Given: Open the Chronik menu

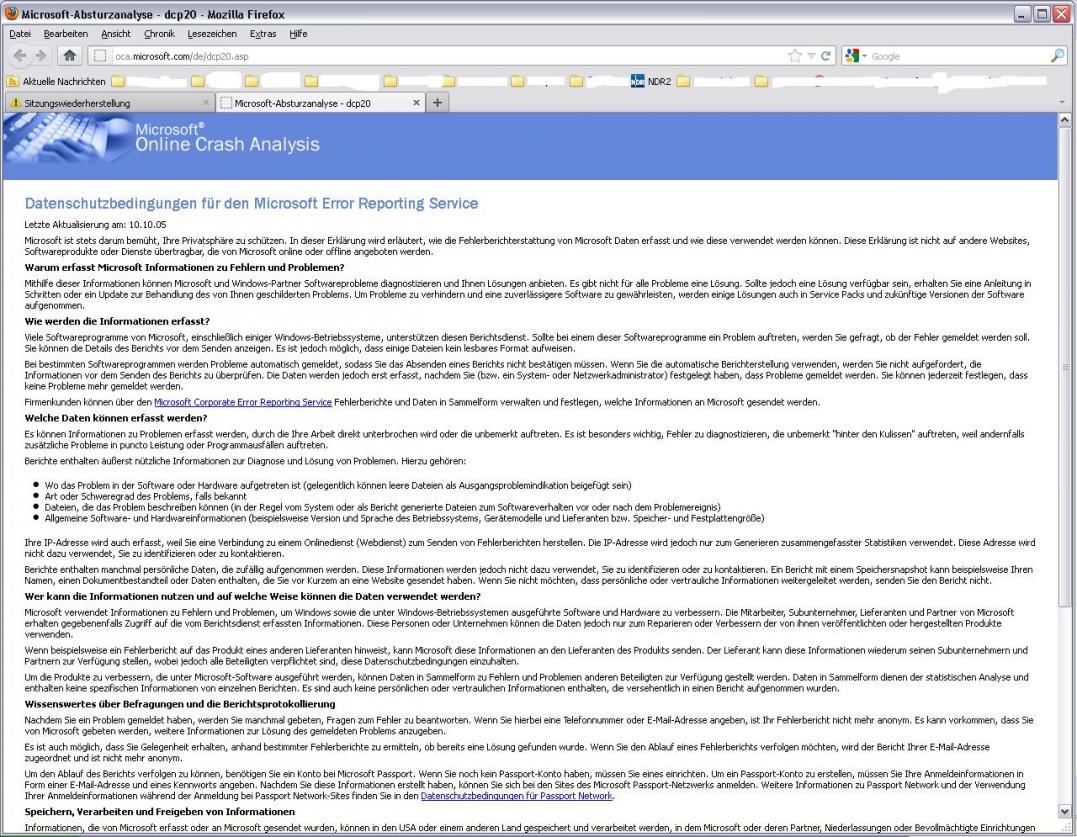Looking at the screenshot, I should [159, 34].
